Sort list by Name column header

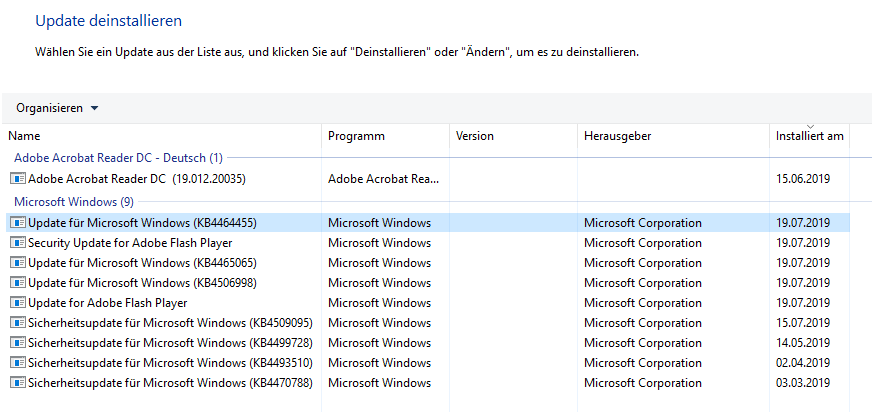pos(24,136)
